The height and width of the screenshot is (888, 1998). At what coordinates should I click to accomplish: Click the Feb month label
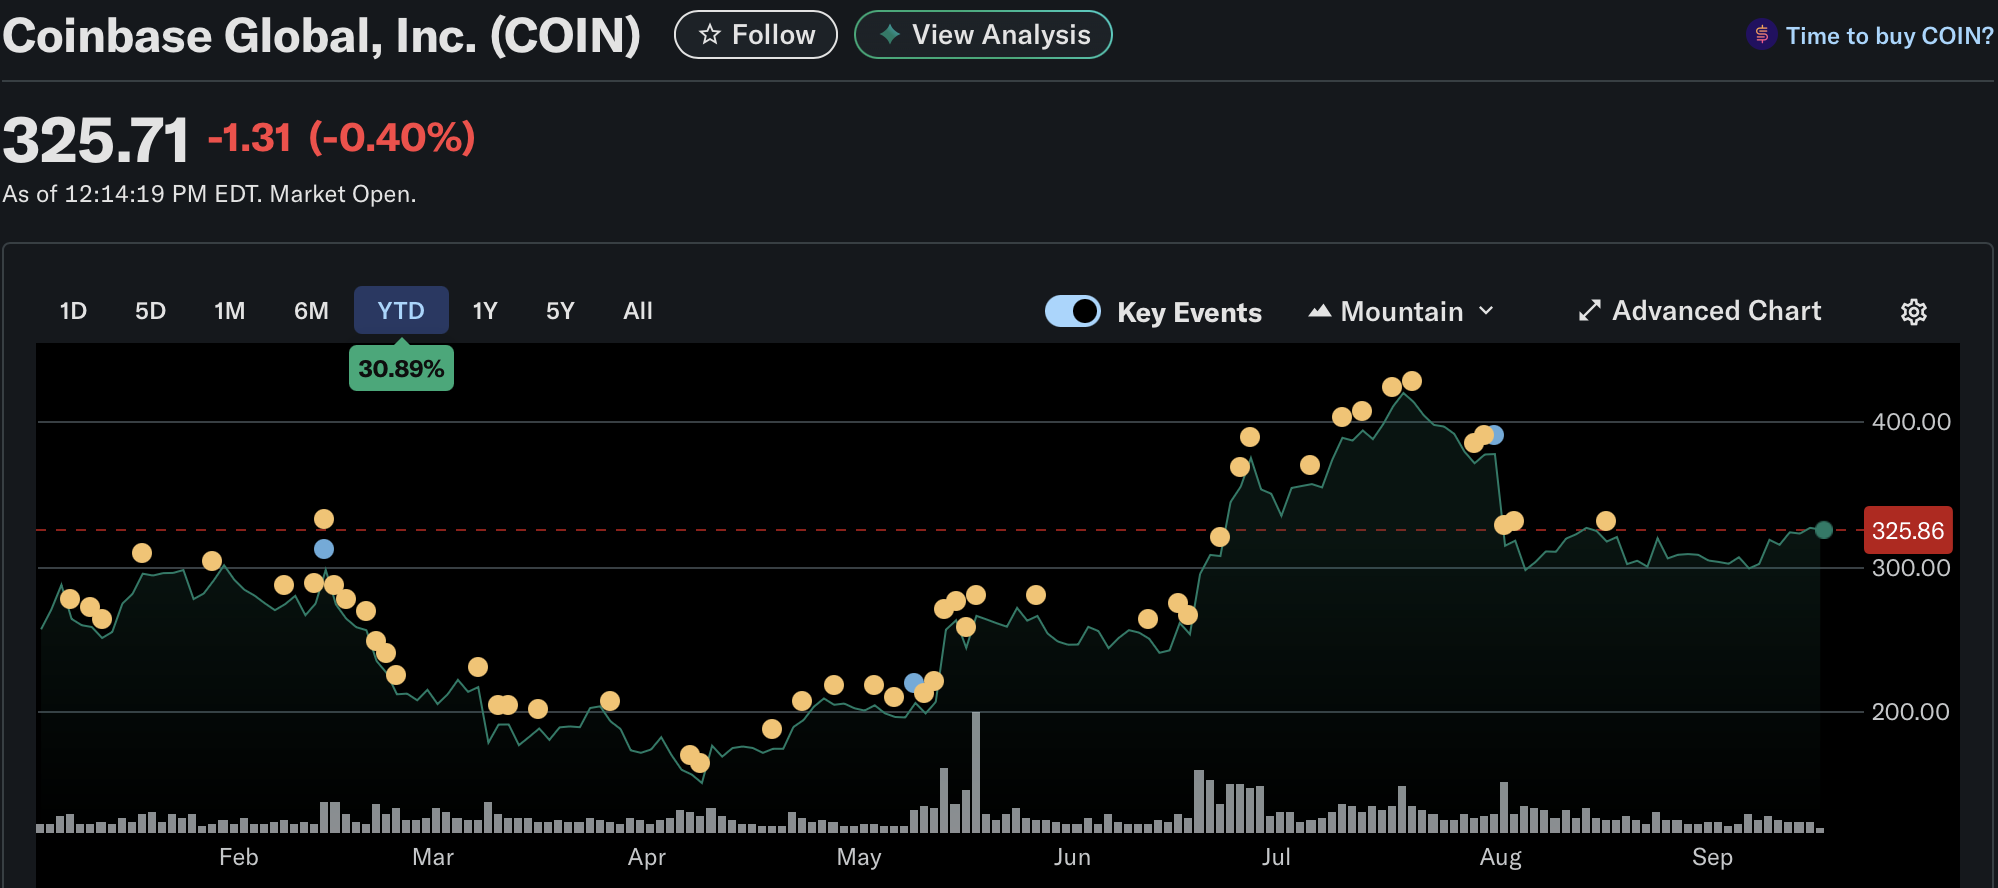point(239,857)
